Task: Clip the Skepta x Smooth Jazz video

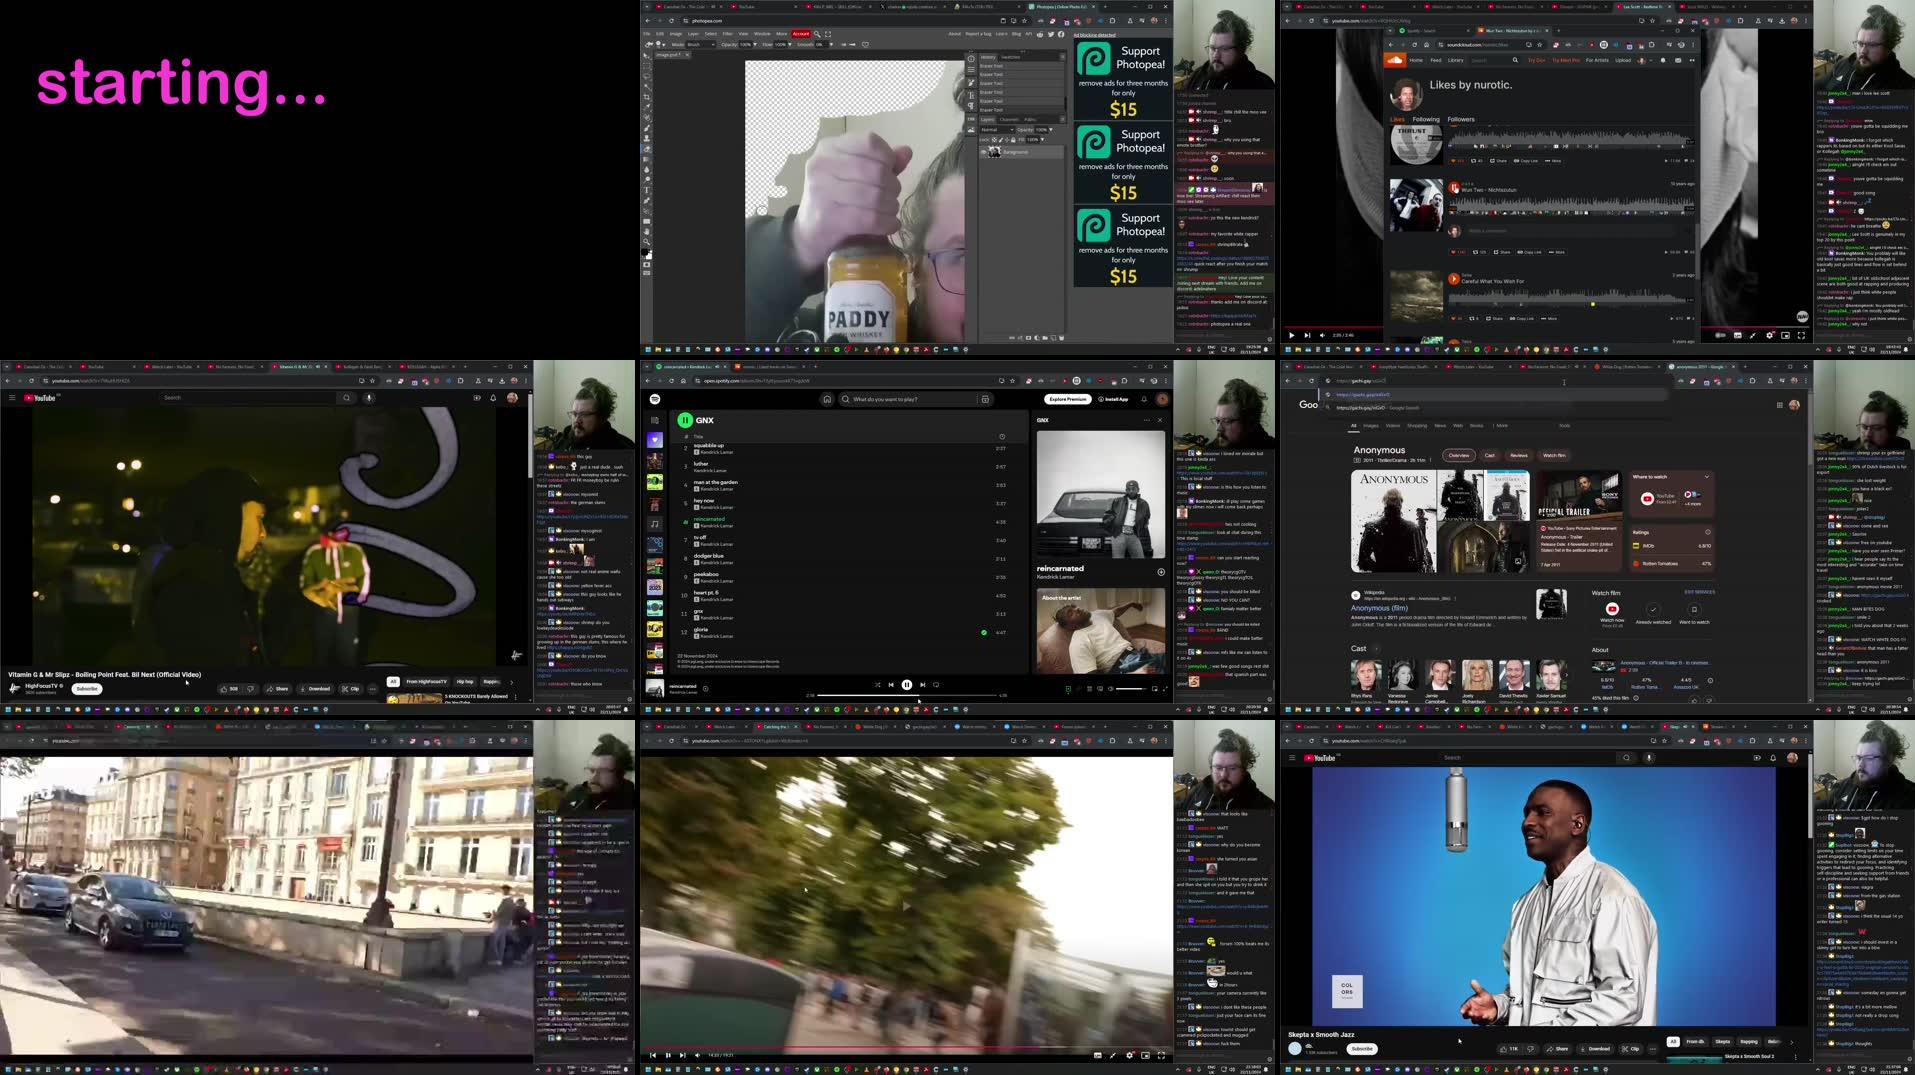Action: point(1630,1048)
